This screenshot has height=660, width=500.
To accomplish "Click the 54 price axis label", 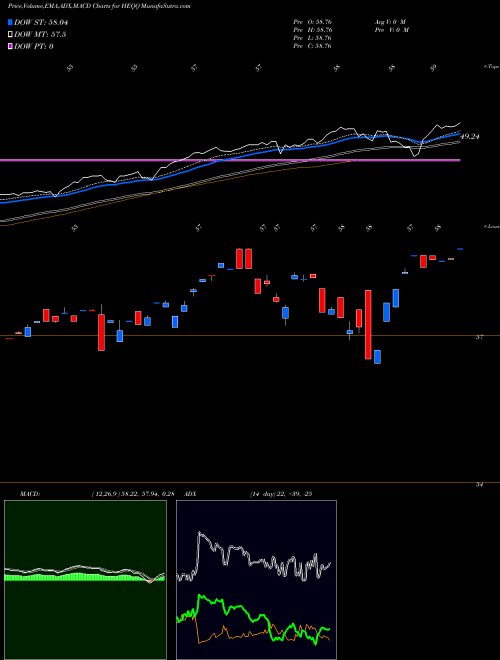I will coord(479,485).
